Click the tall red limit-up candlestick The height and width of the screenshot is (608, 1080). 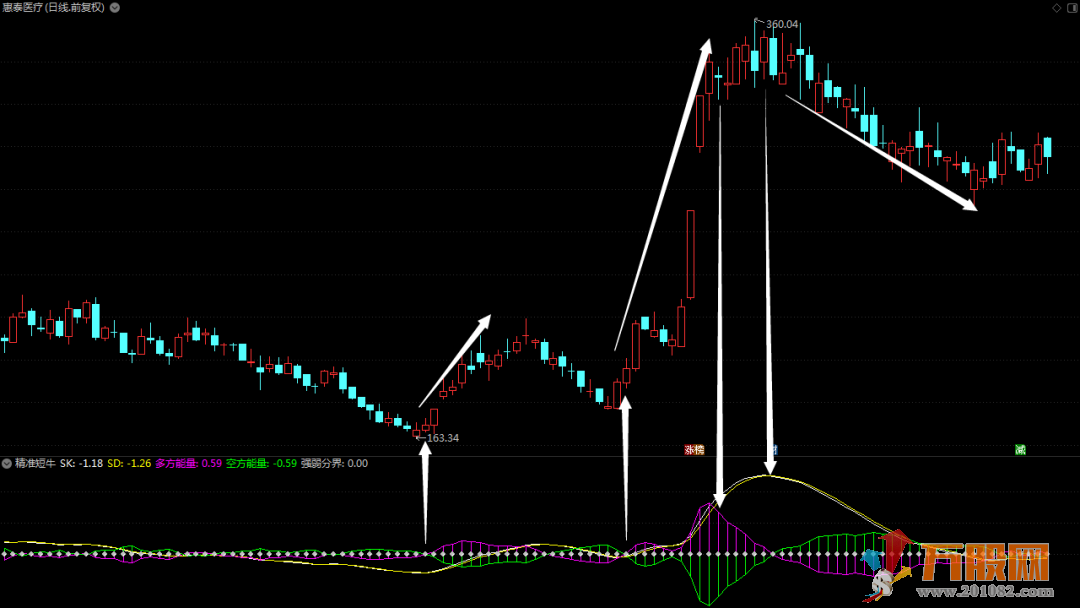click(x=690, y=254)
